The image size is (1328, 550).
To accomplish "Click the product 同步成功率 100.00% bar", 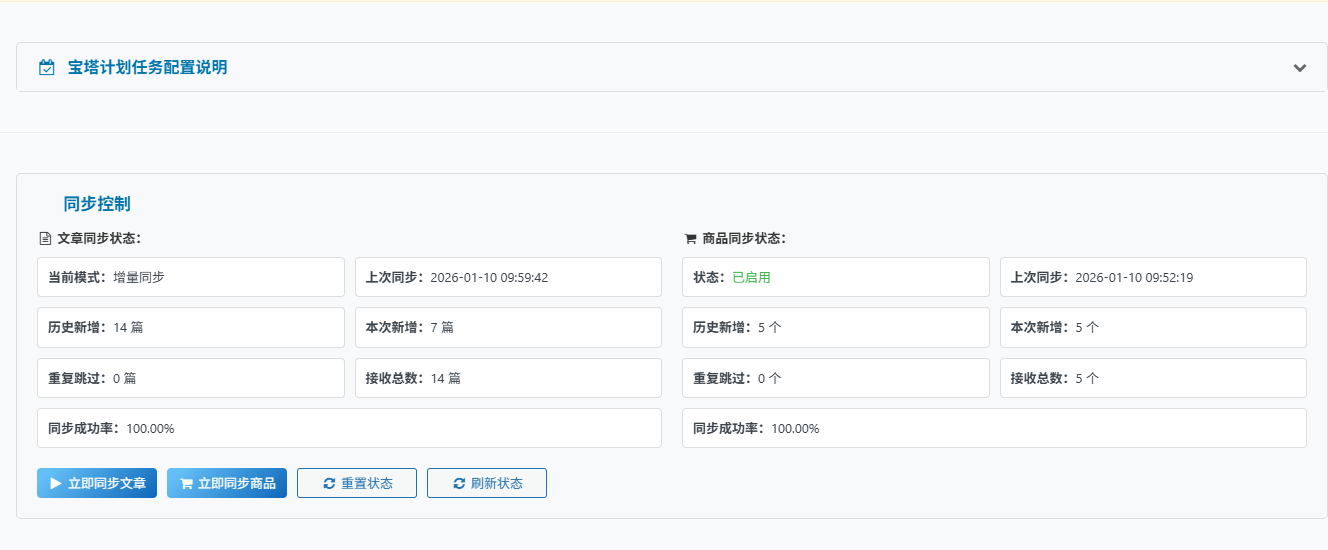I will point(994,428).
